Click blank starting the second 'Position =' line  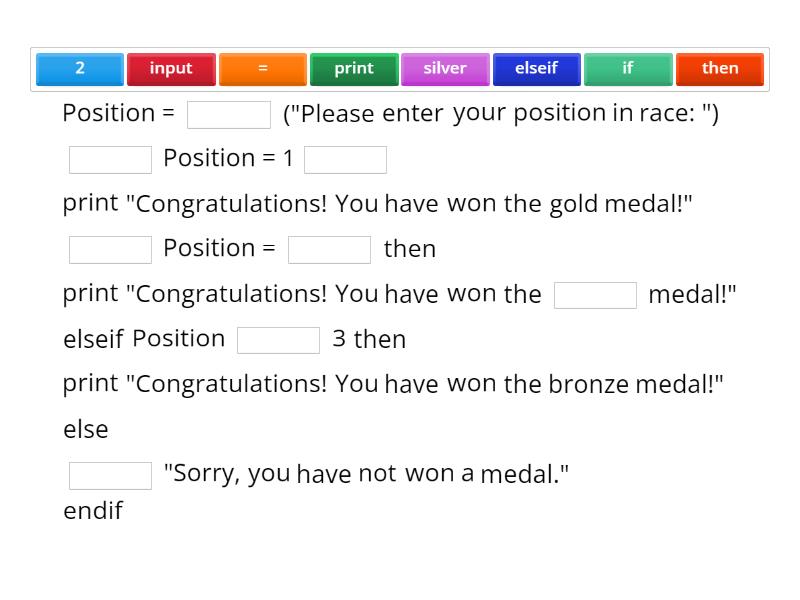110,250
